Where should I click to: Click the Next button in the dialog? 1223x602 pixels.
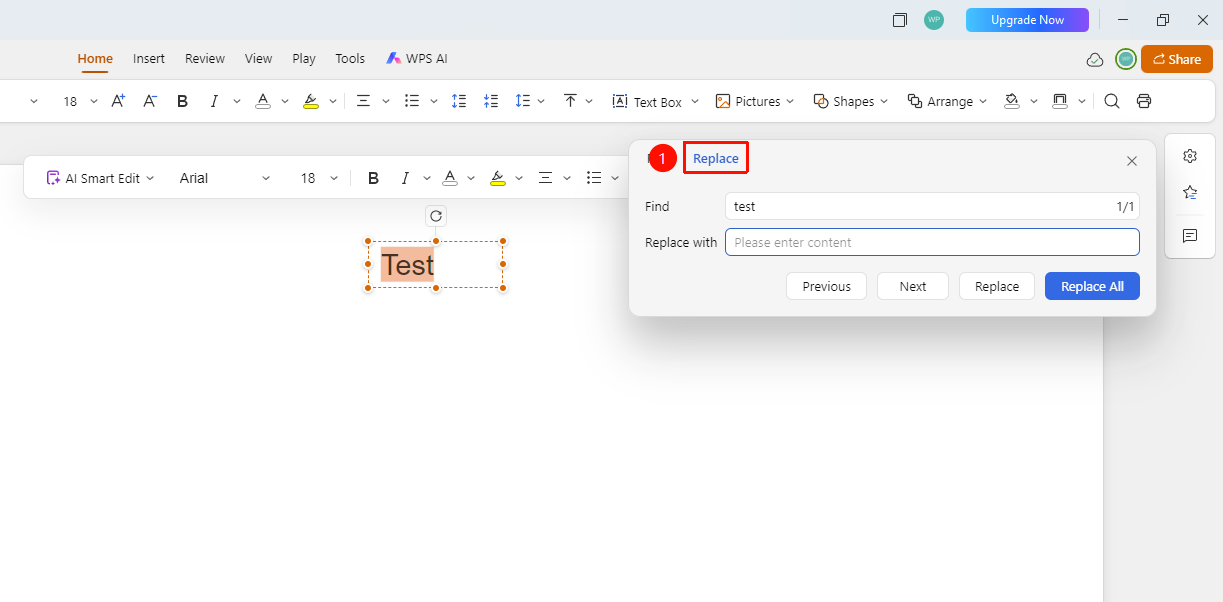[913, 286]
